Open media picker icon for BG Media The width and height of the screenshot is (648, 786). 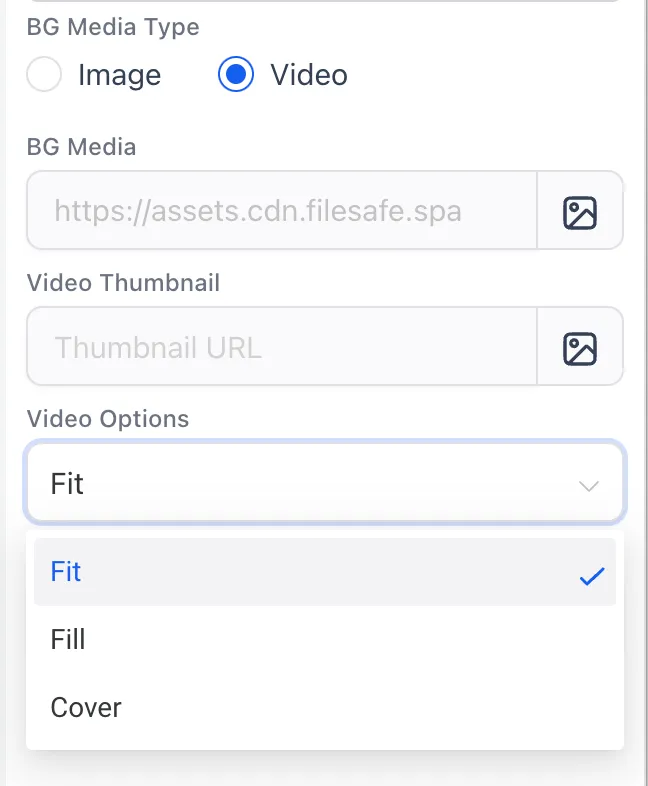click(x=580, y=213)
